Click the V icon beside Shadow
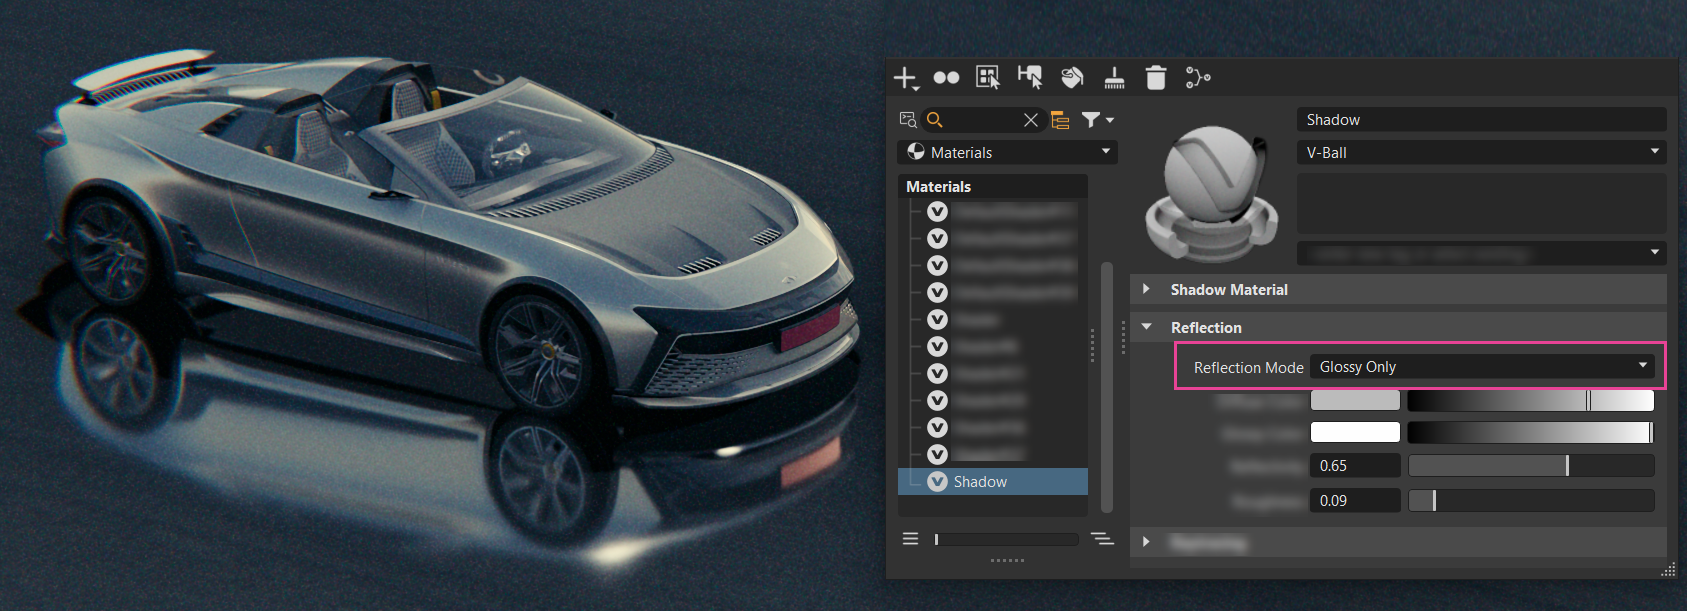Screen dimensions: 1687x611 (x=937, y=482)
